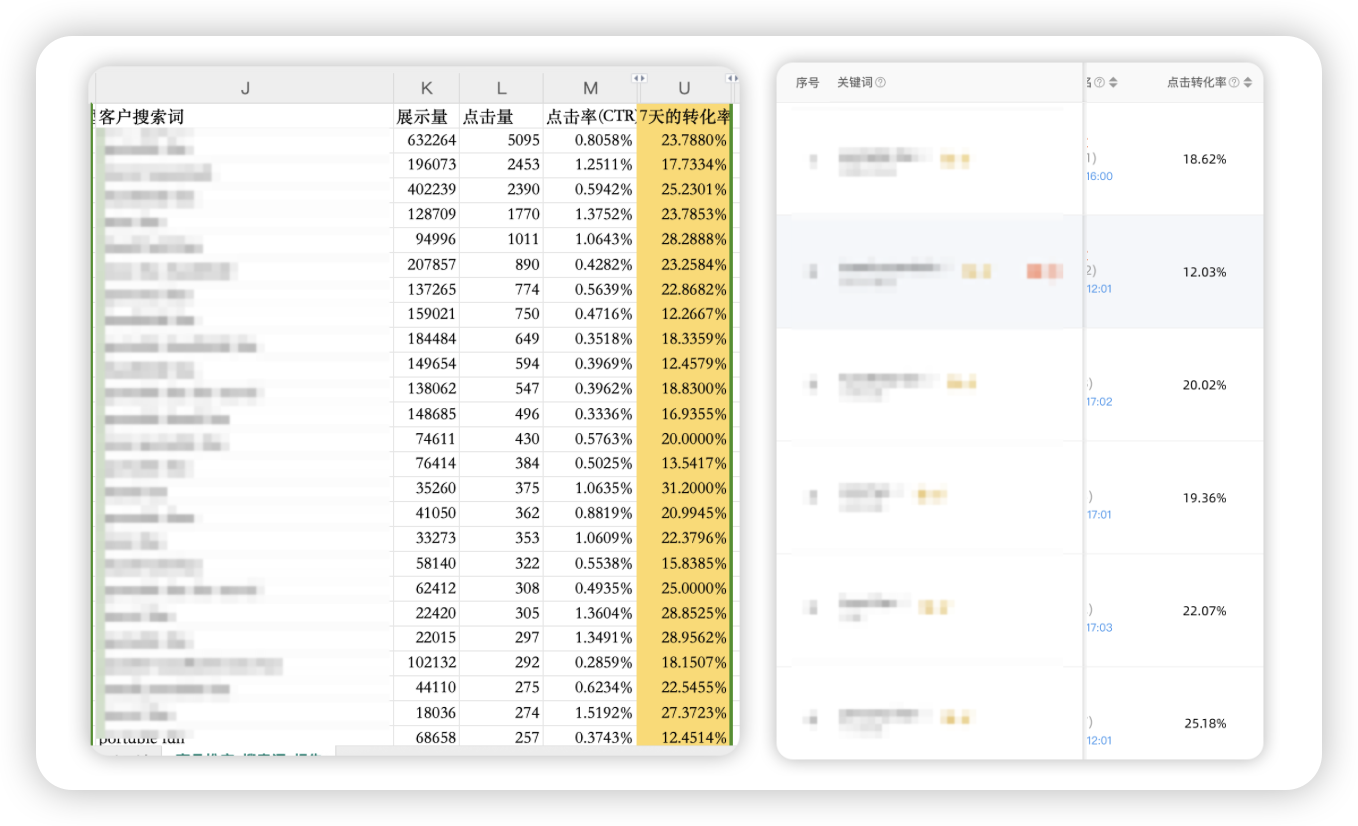Click the 19.36% conversion value
The height and width of the screenshot is (826, 1358).
point(1204,498)
